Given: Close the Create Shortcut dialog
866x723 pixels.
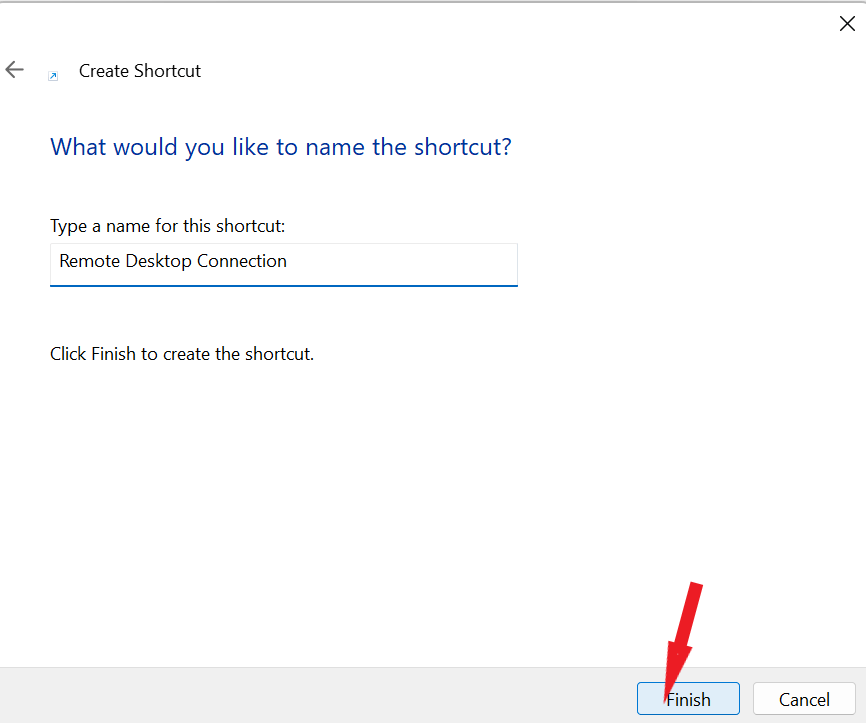Looking at the screenshot, I should pyautogui.click(x=846, y=24).
